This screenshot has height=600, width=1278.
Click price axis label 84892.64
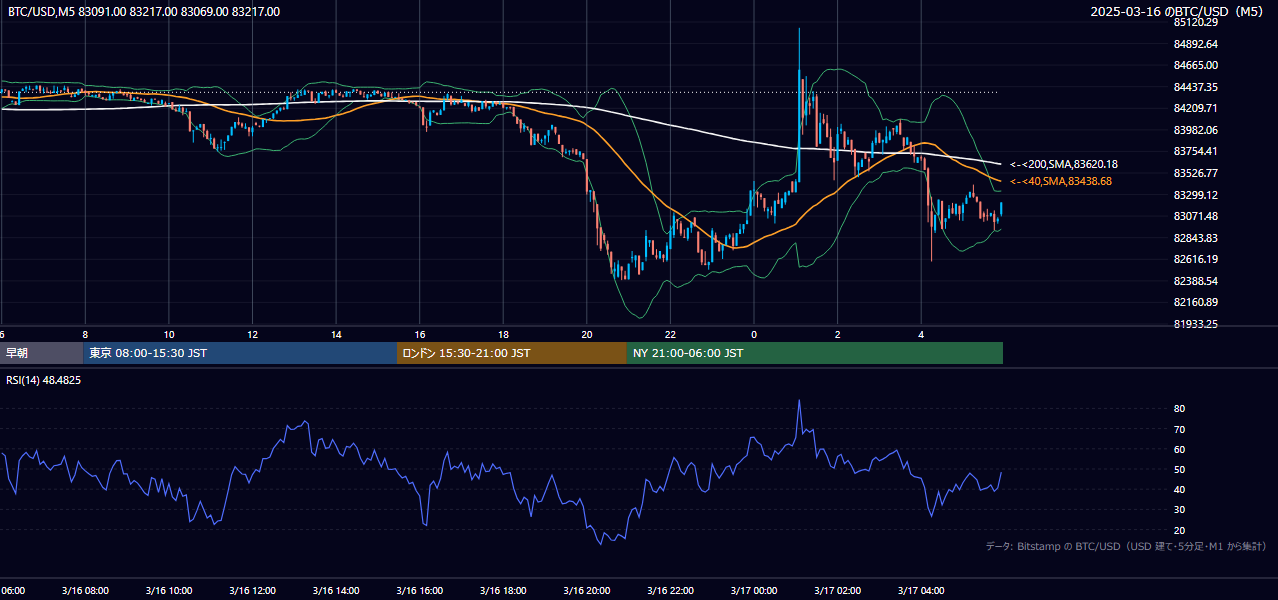pyautogui.click(x=1195, y=44)
